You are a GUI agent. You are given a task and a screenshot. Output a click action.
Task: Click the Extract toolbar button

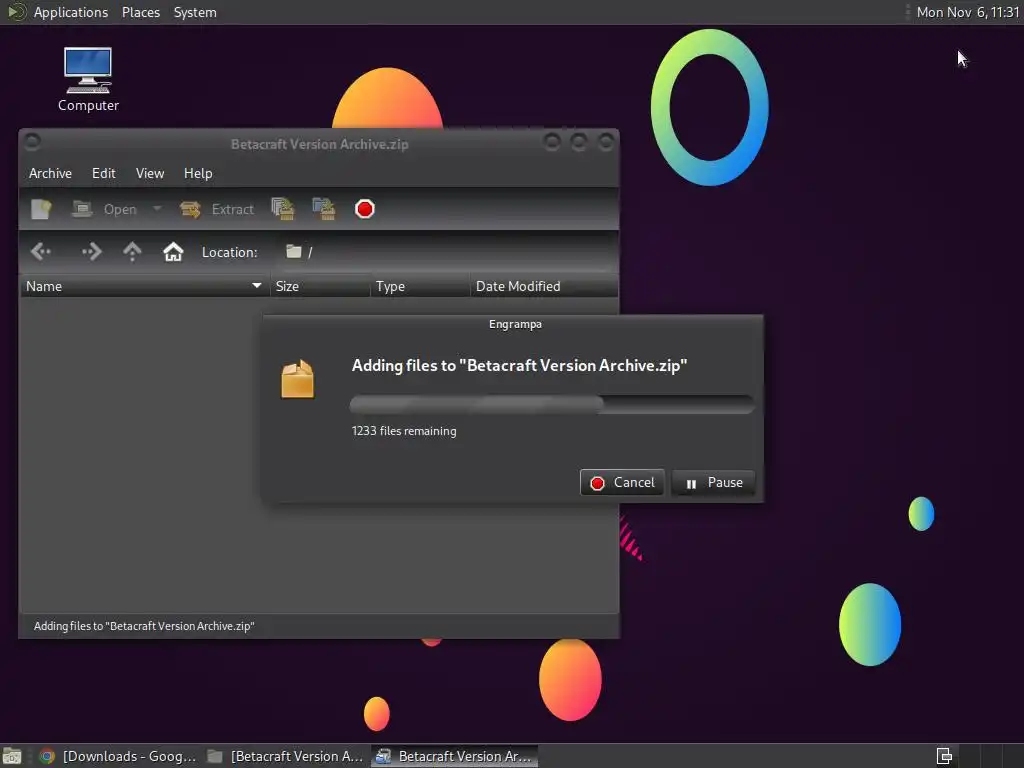(217, 209)
